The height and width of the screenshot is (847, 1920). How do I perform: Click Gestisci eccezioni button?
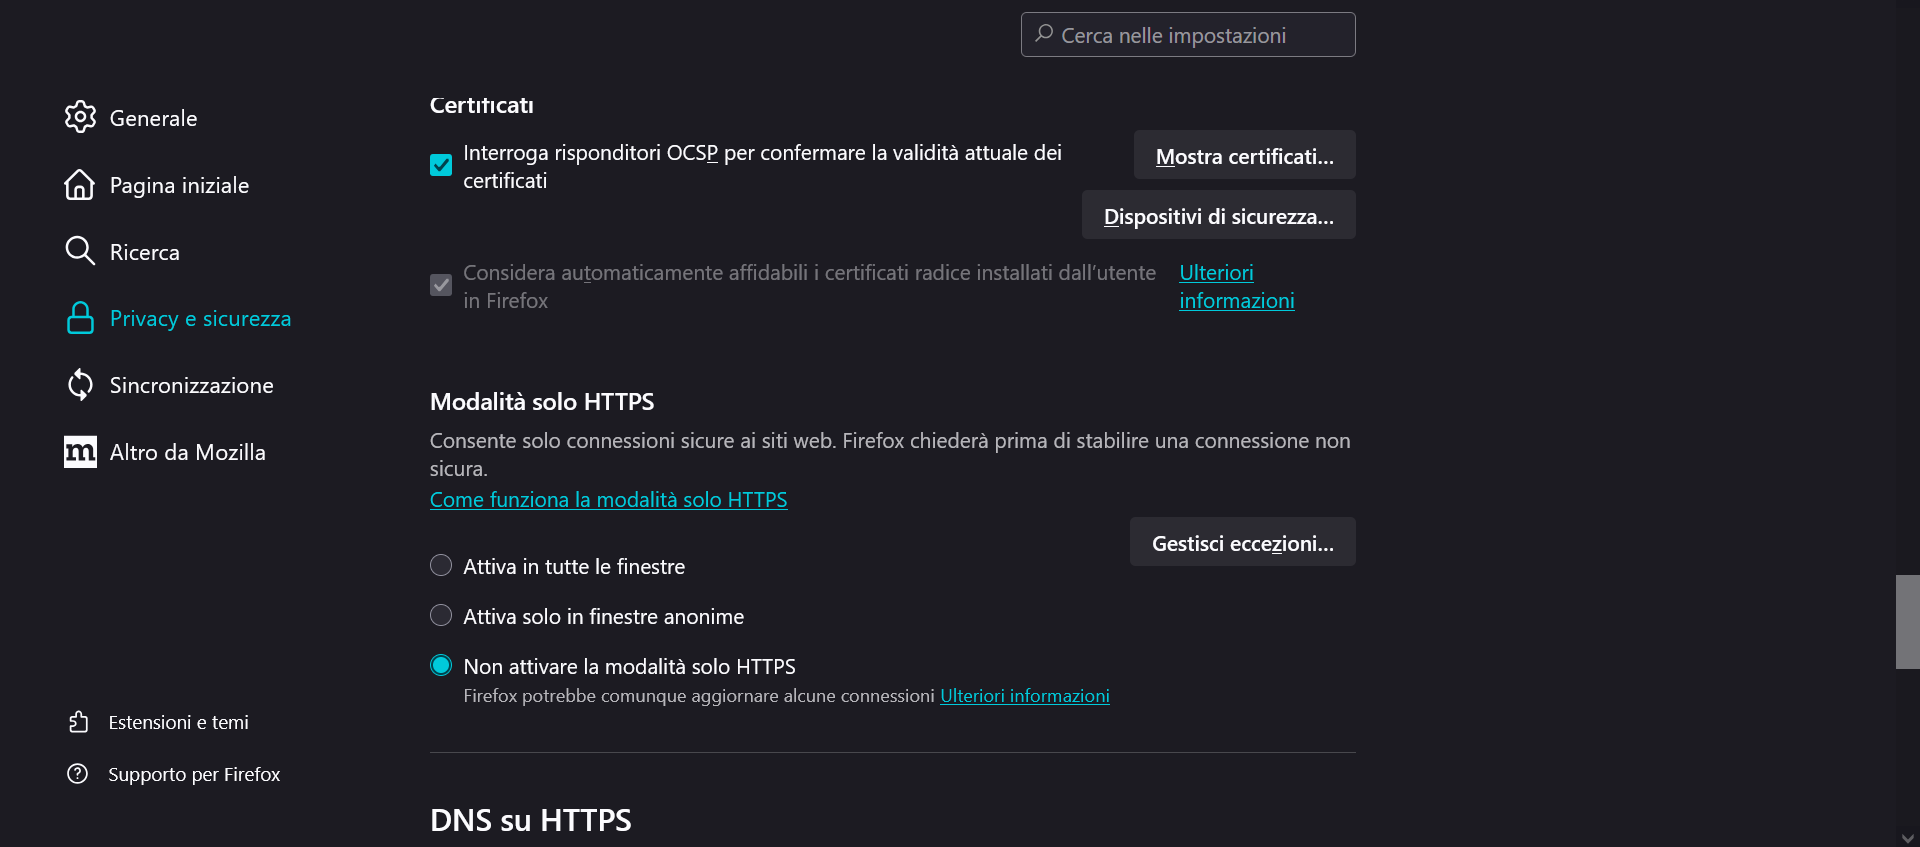pos(1242,542)
